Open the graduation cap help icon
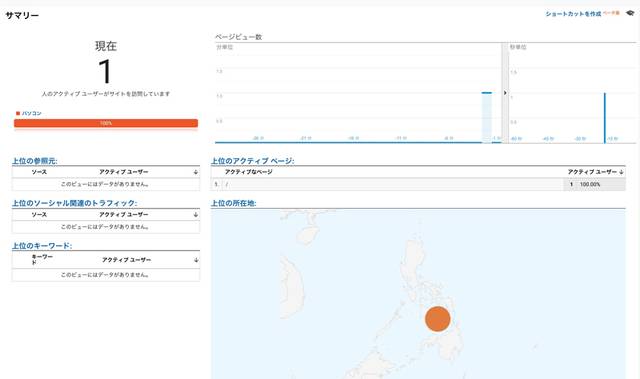 pos(630,13)
